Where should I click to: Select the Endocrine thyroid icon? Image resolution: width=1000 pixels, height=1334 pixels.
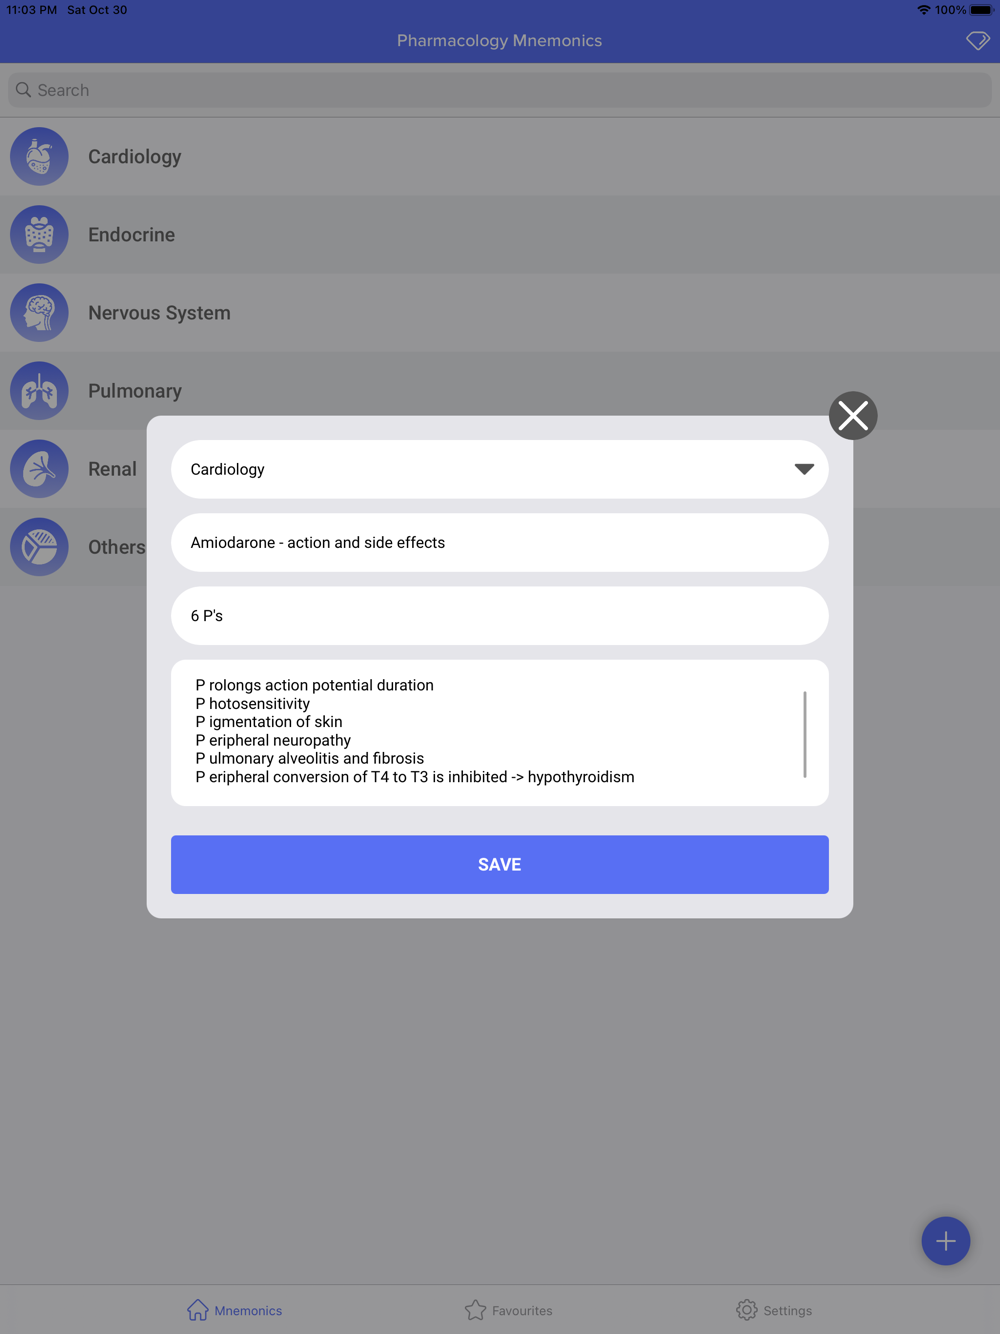coord(39,235)
